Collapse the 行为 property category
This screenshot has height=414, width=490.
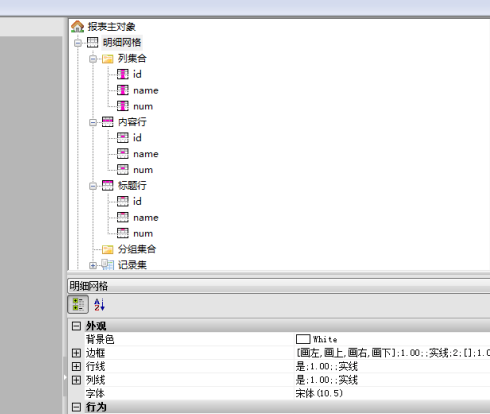coord(76,407)
